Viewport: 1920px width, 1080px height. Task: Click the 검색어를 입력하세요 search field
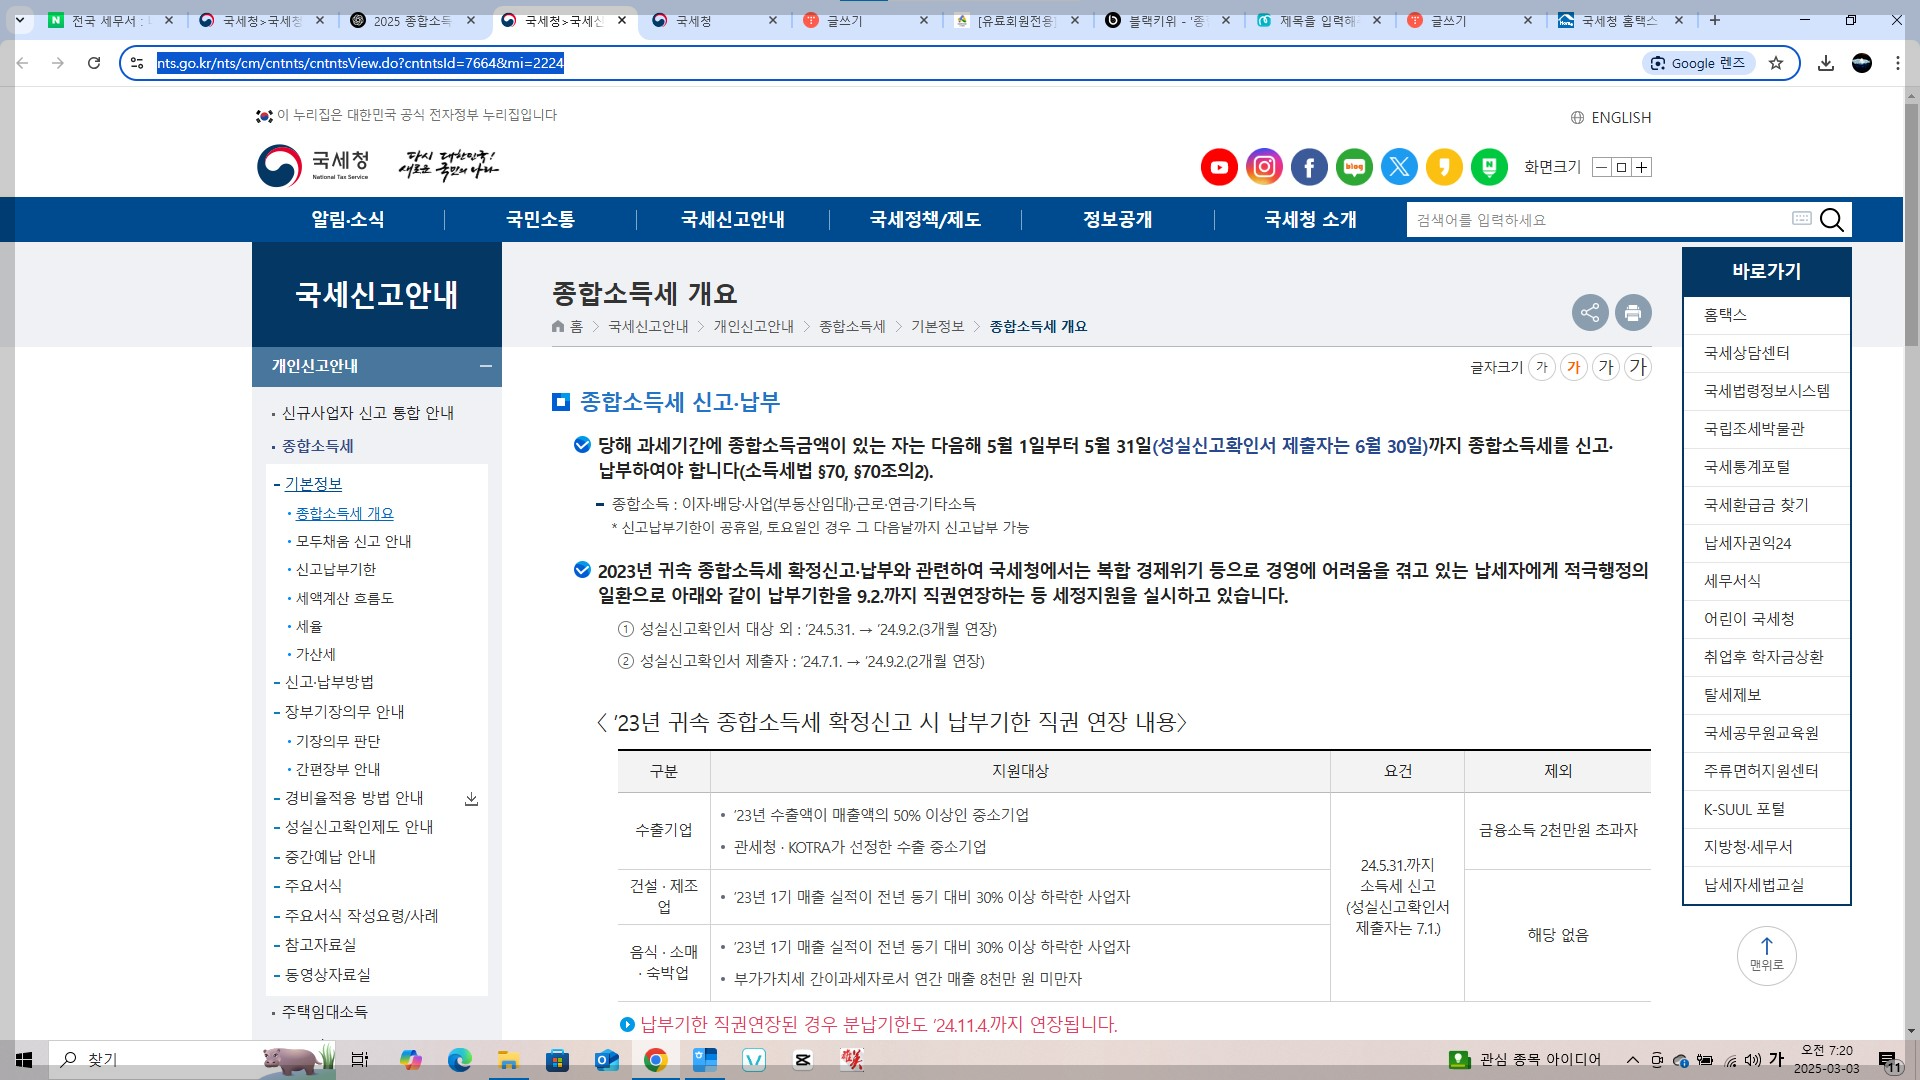[1600, 220]
